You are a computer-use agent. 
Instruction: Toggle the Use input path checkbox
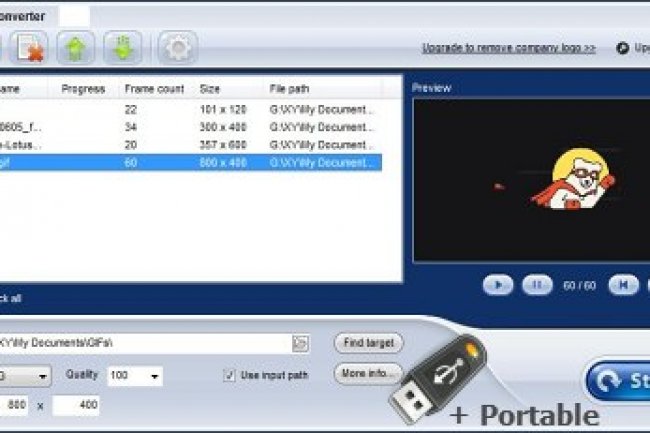(229, 376)
